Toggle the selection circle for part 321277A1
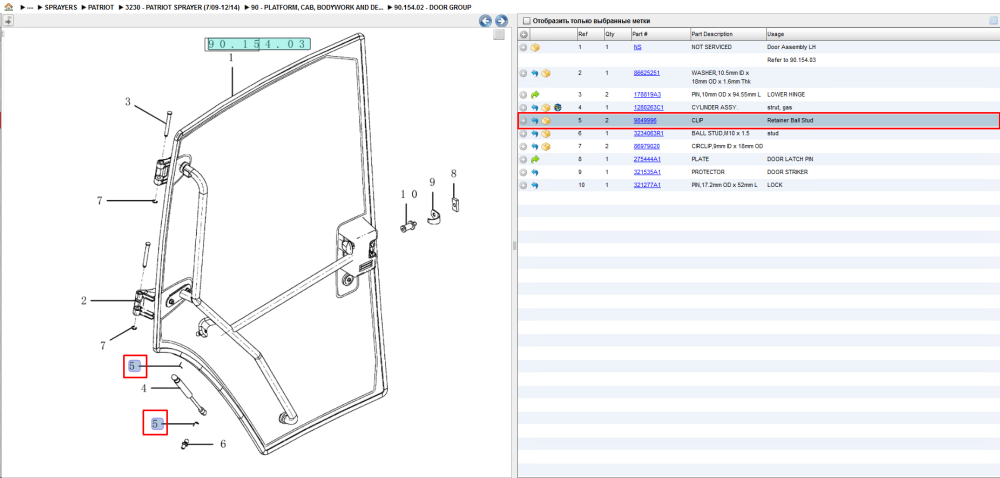Screen dimensions: 1000x478 point(524,185)
